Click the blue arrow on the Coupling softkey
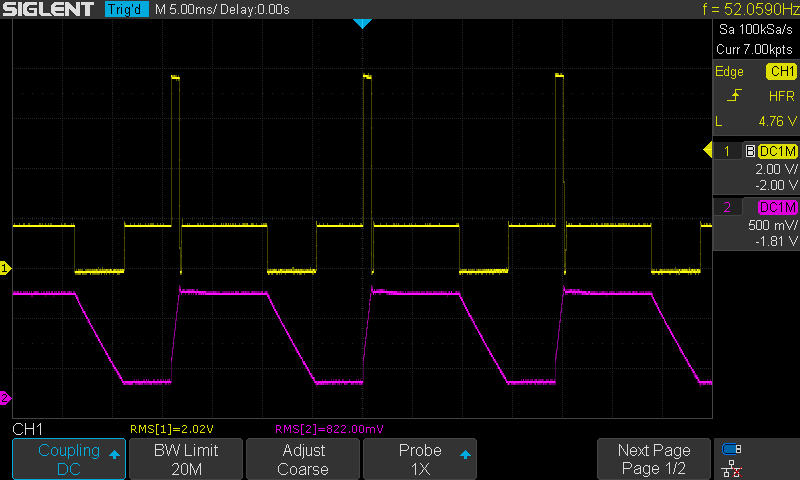 tap(114, 454)
